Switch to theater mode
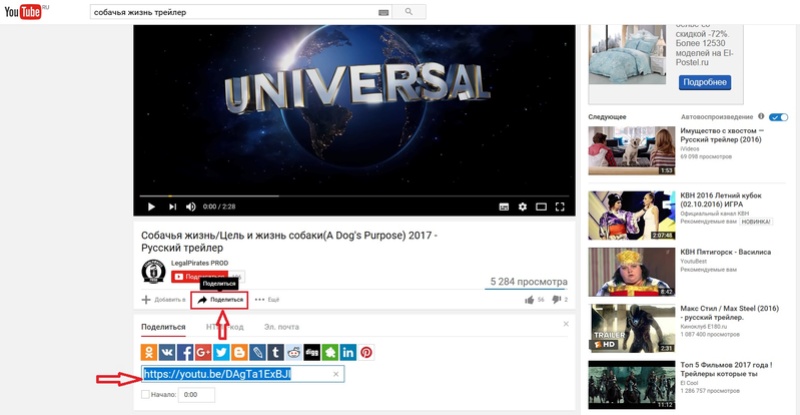 [541, 207]
